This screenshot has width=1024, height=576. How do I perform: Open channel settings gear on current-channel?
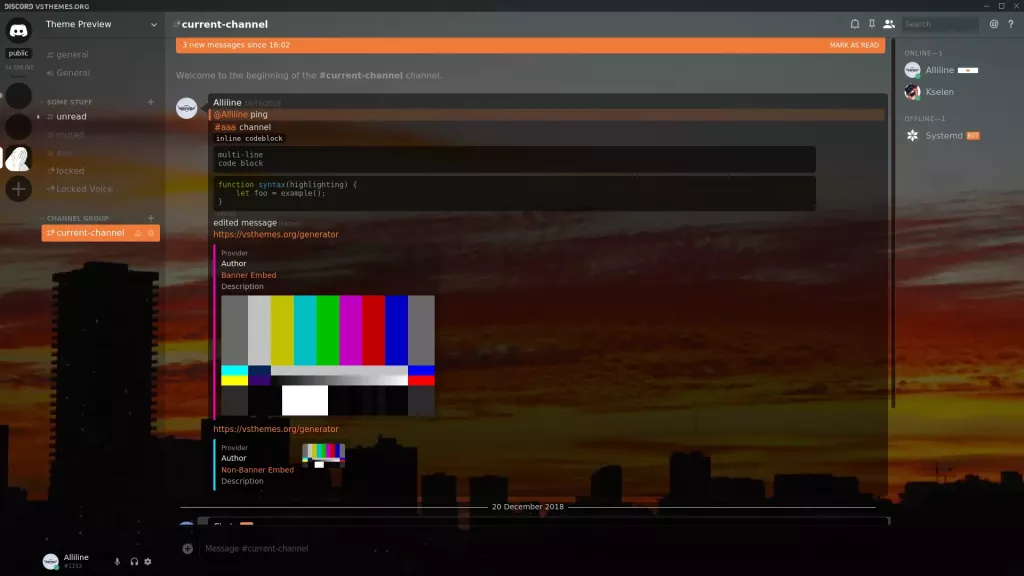pos(151,232)
